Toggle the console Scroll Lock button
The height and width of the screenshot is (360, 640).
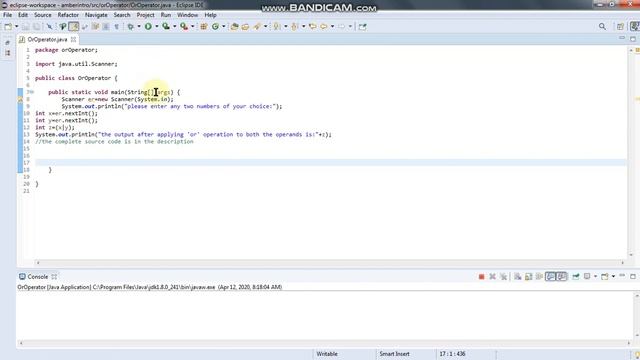point(529,277)
